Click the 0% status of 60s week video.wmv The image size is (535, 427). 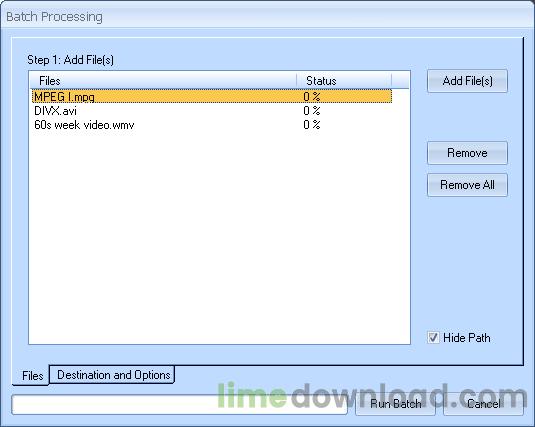pos(312,125)
